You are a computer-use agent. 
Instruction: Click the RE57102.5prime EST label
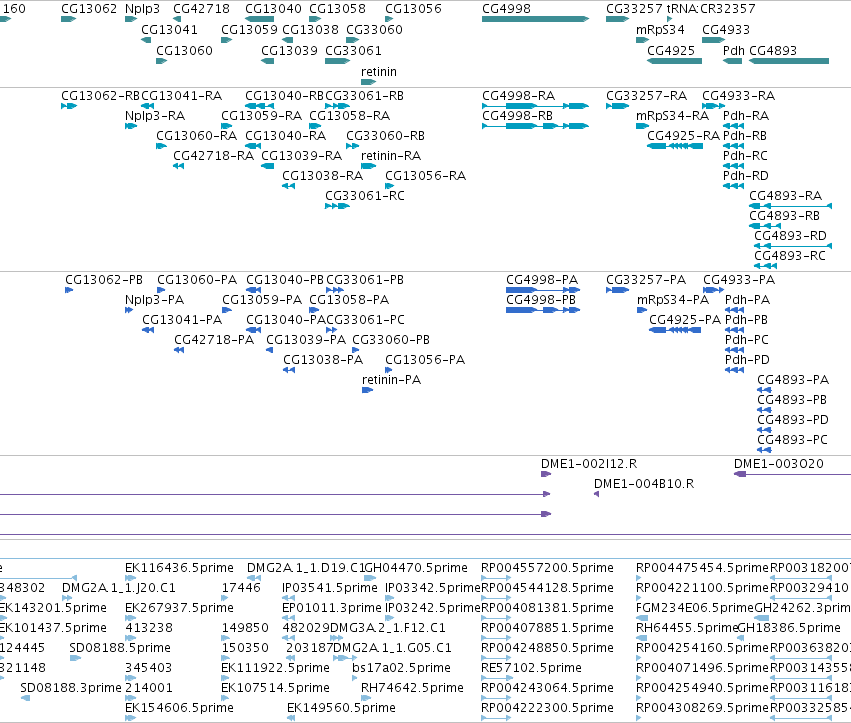(531, 668)
